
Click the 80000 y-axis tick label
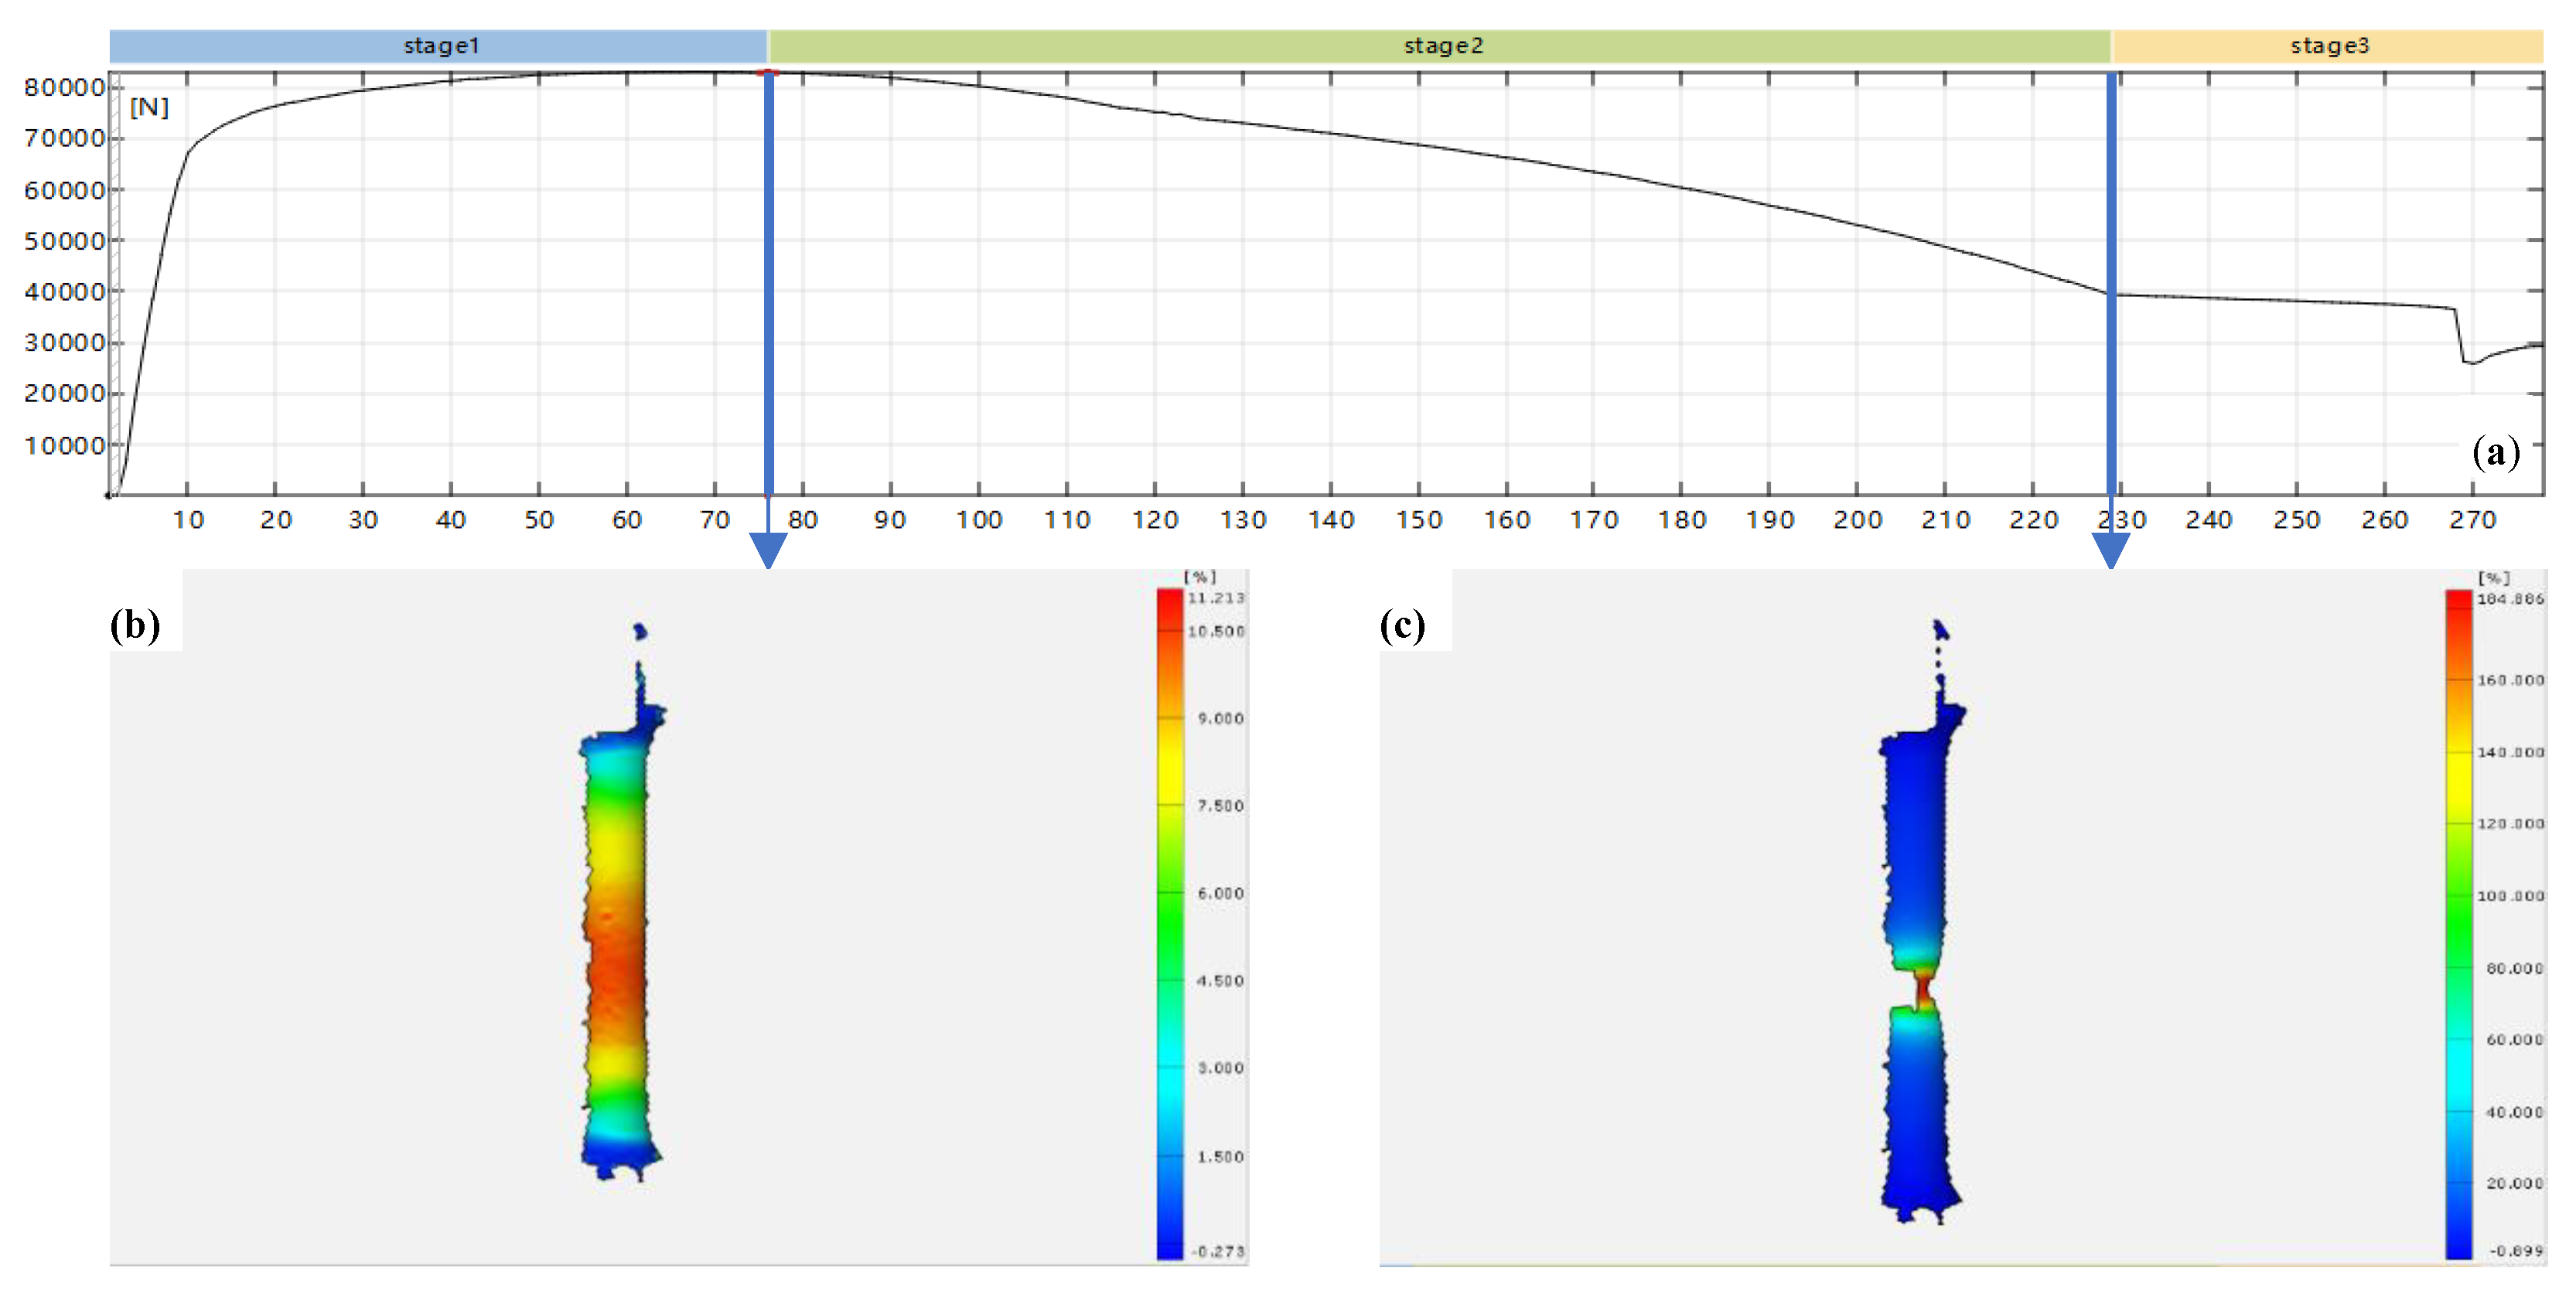[x=64, y=88]
